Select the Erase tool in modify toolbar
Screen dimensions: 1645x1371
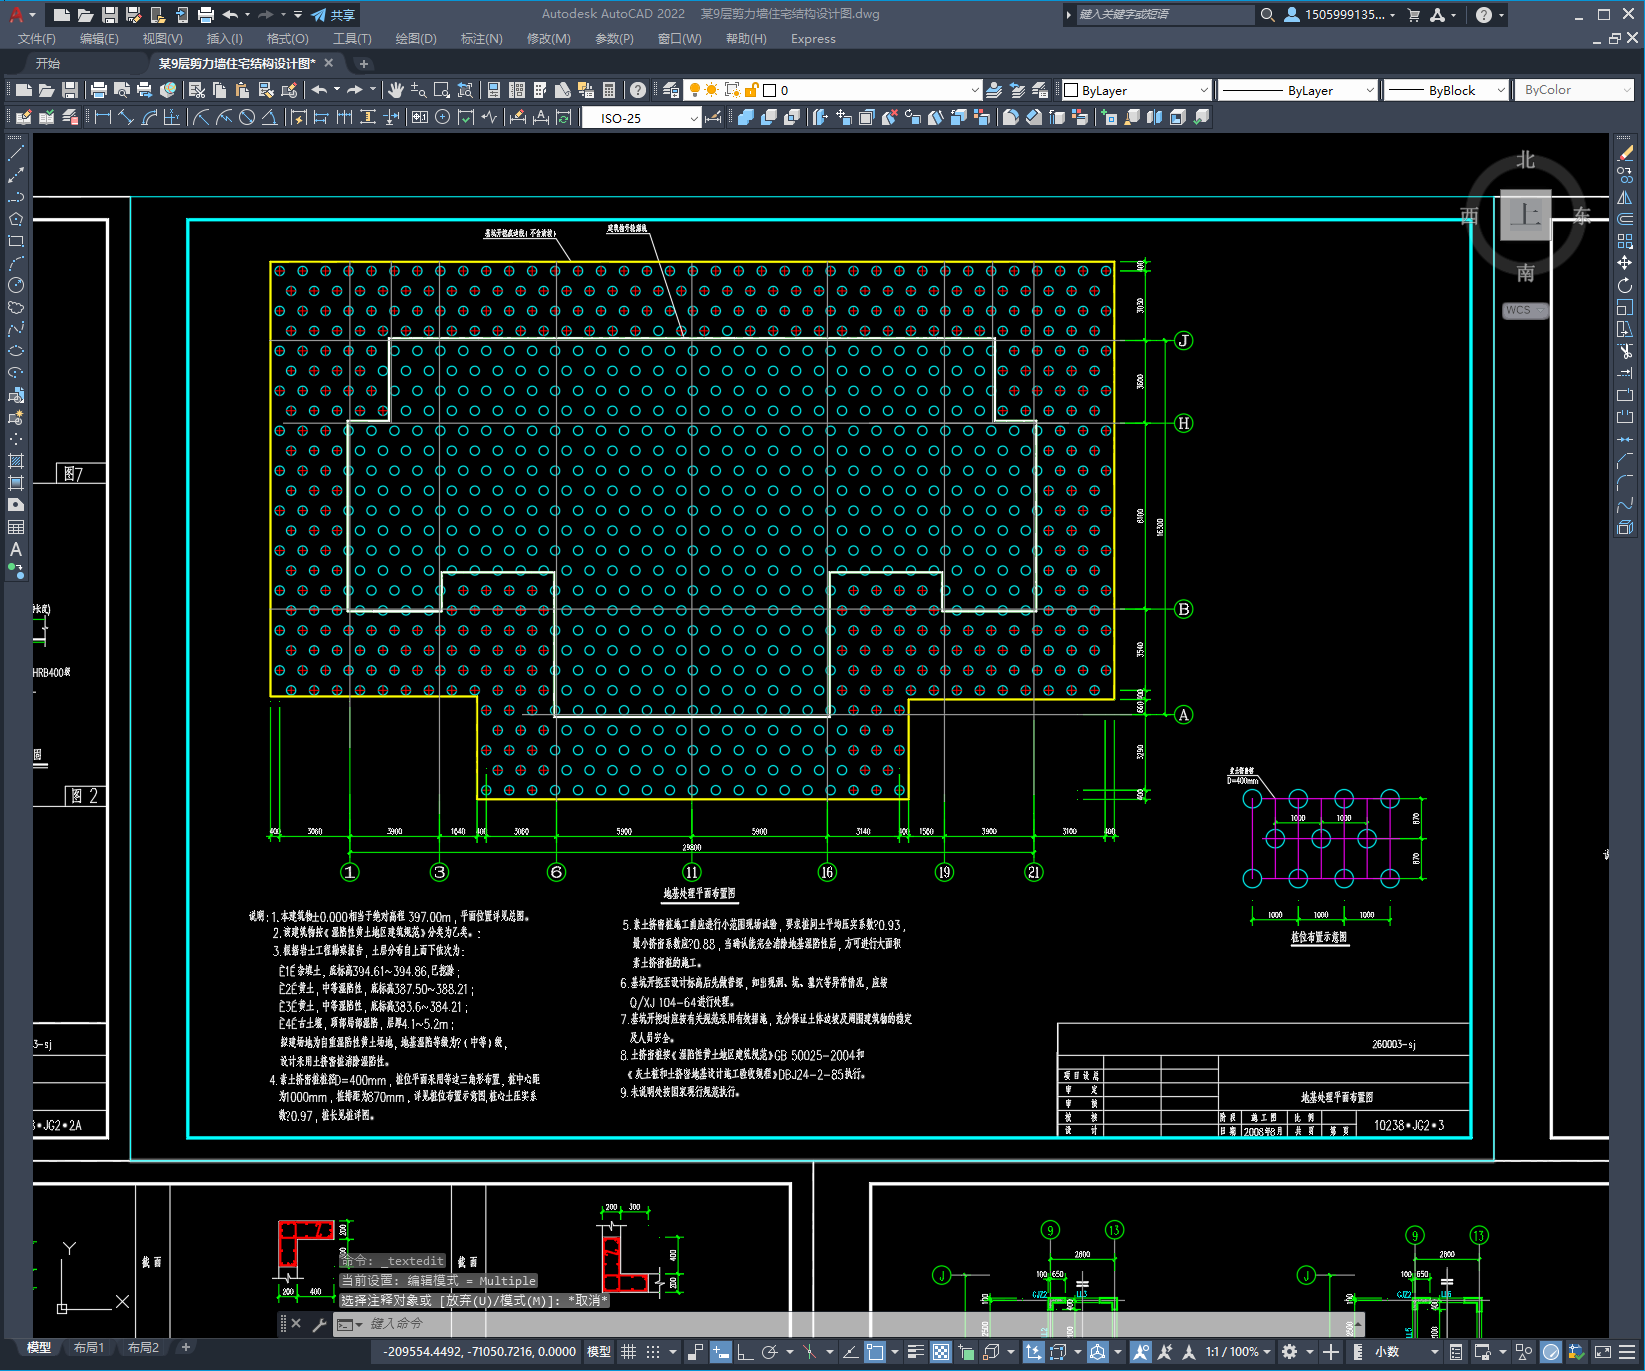pyautogui.click(x=1625, y=153)
